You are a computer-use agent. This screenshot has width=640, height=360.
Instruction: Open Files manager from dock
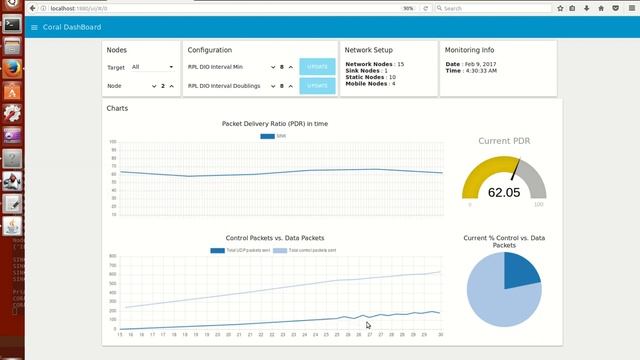click(x=12, y=46)
